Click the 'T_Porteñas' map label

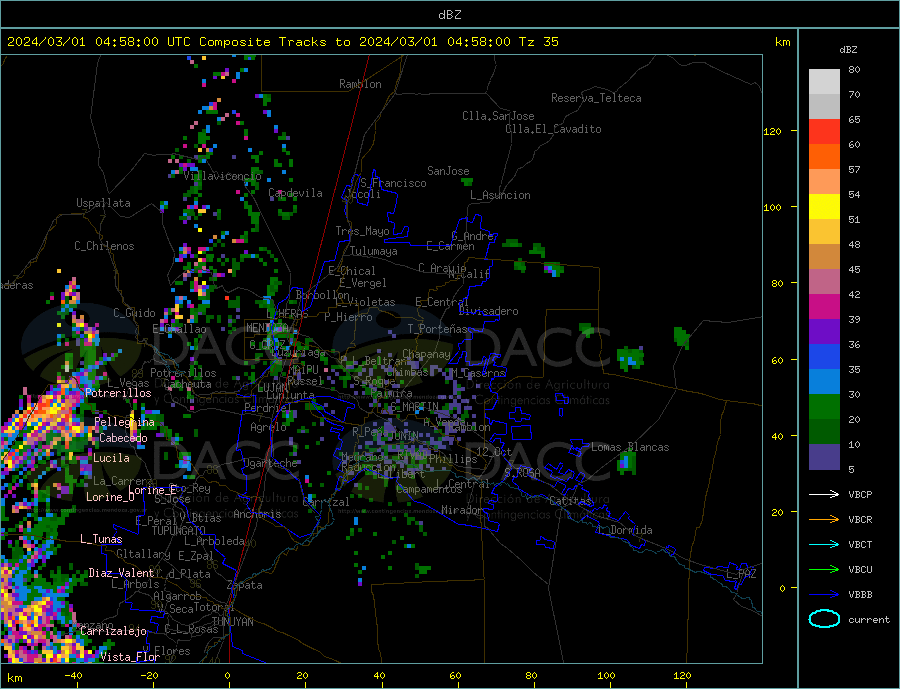tap(437, 329)
